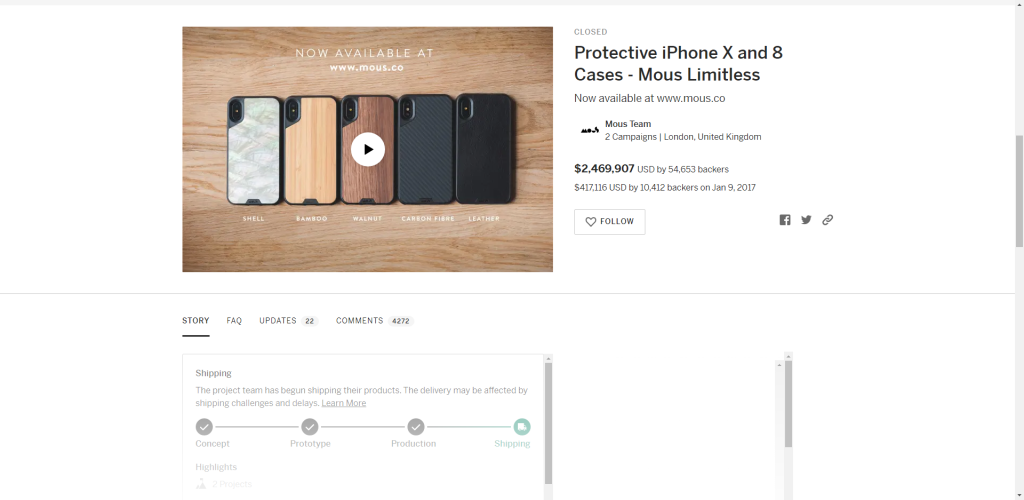1024x500 pixels.
Task: Click the Mous Team logo avatar
Action: [590, 131]
